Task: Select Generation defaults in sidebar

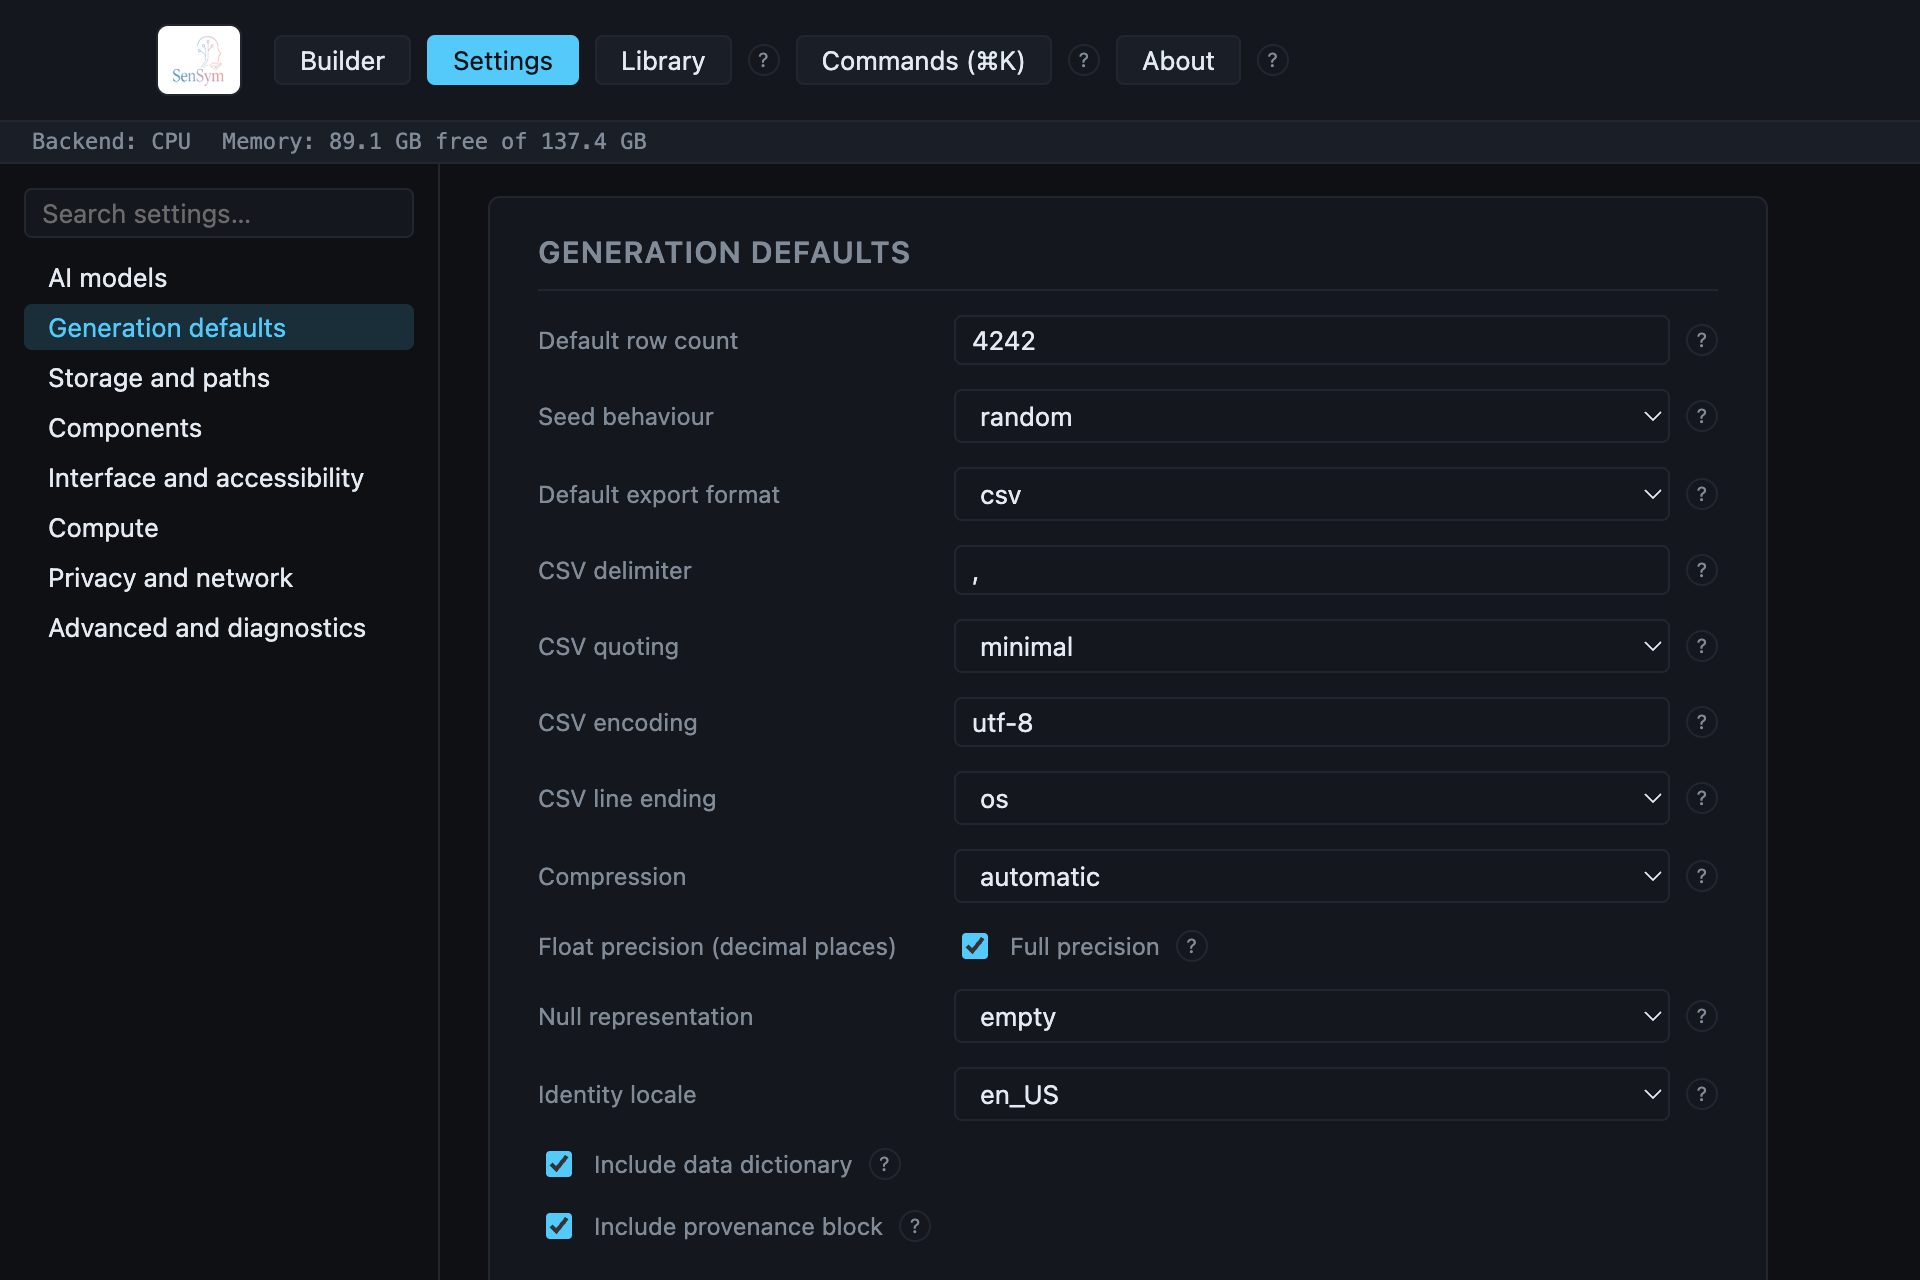Action: (x=219, y=327)
